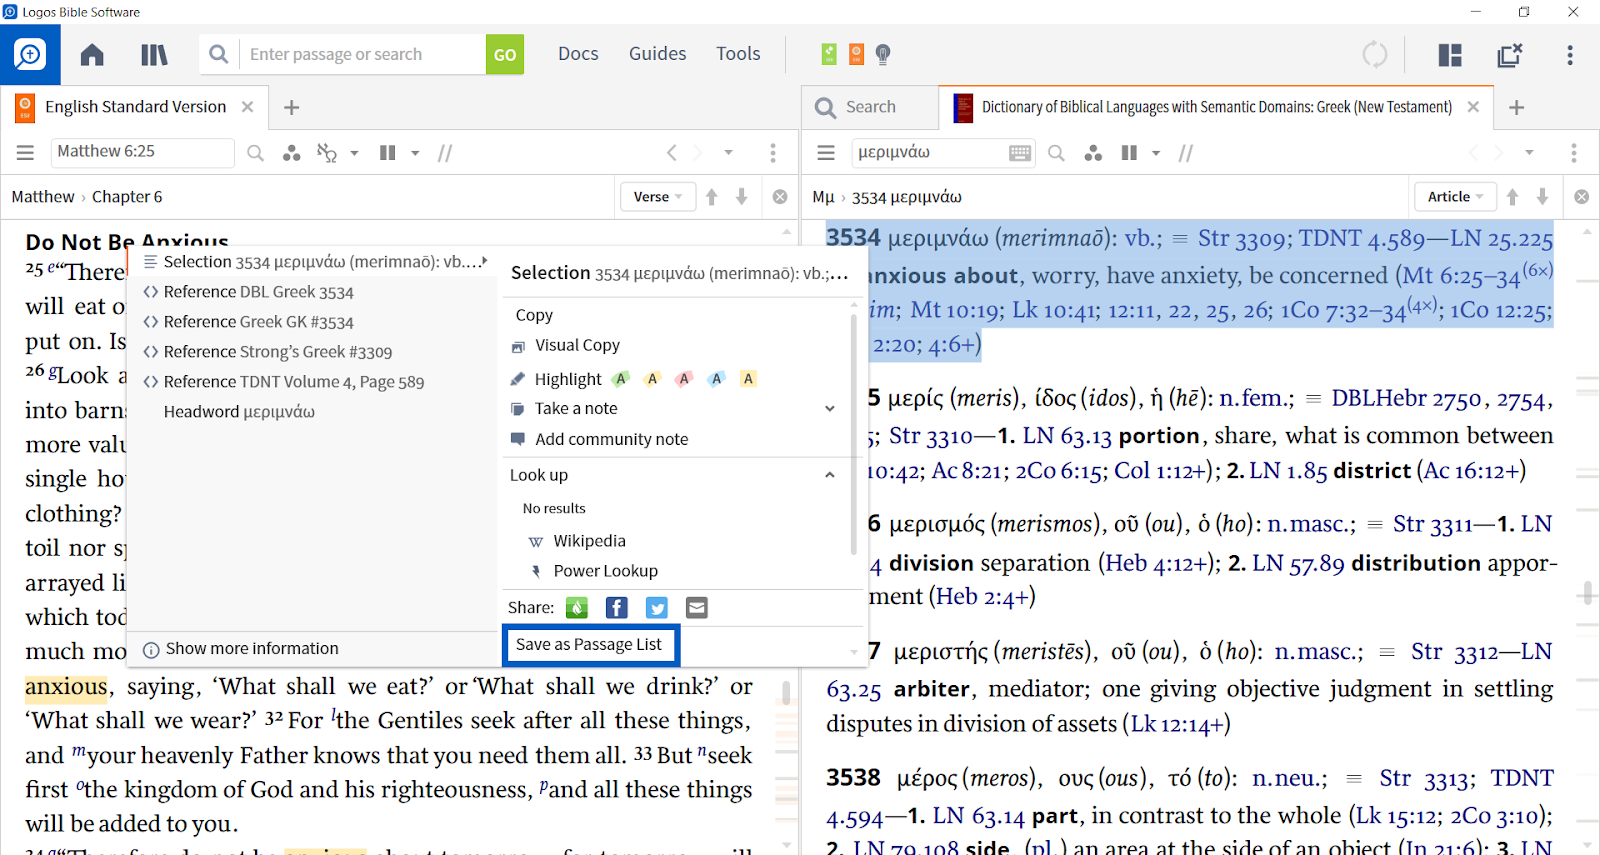Open the Wikipedia lookup
Image resolution: width=1600 pixels, height=855 pixels.
pos(589,541)
